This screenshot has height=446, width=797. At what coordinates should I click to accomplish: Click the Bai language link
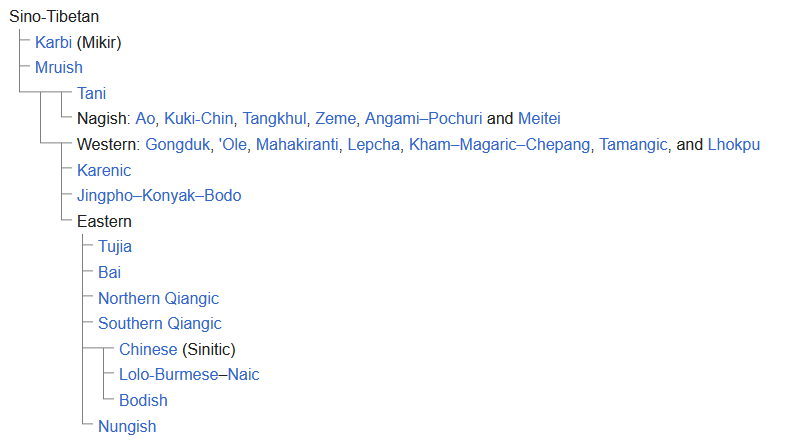pyautogui.click(x=109, y=273)
